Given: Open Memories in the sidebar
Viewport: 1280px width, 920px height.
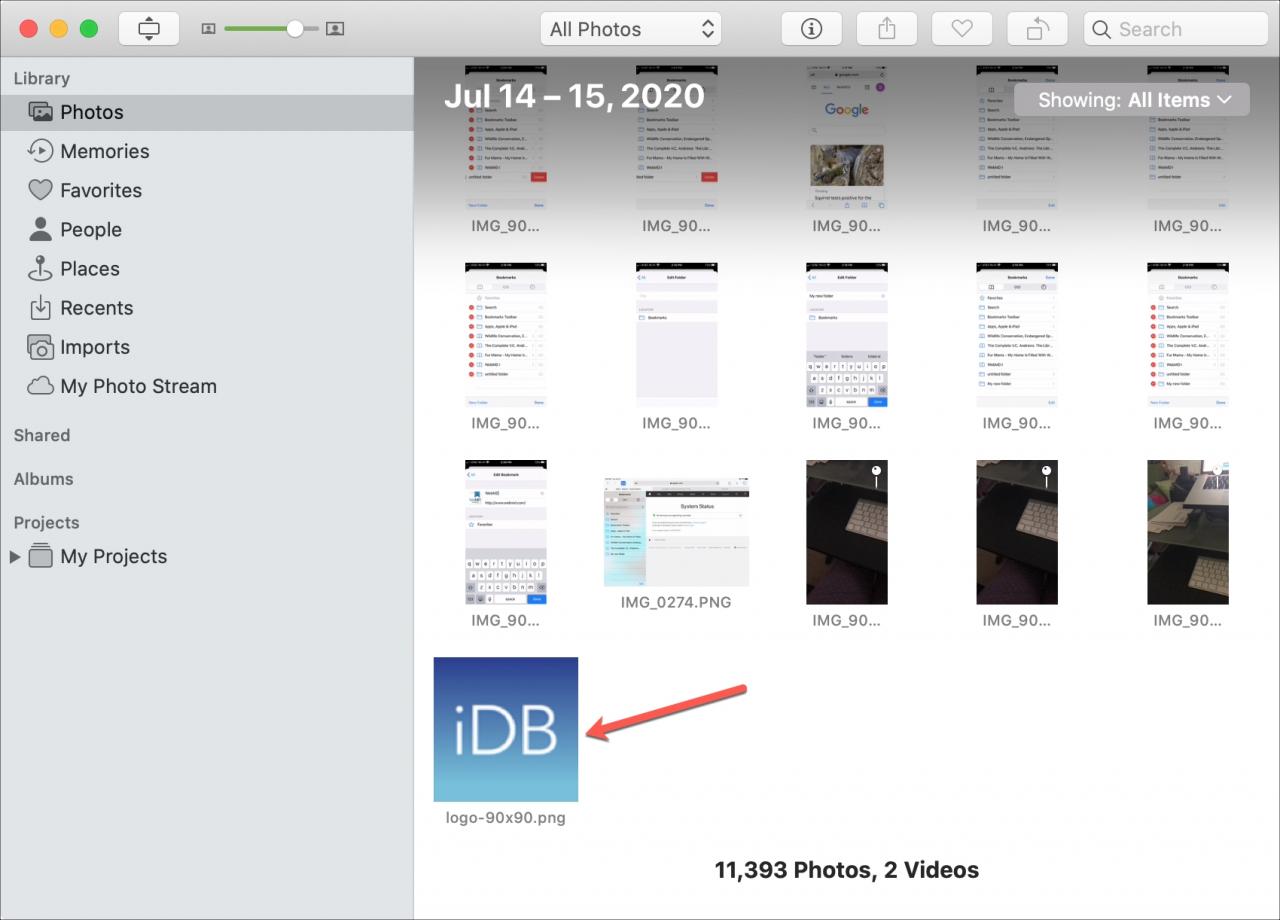Looking at the screenshot, I should tap(206, 151).
